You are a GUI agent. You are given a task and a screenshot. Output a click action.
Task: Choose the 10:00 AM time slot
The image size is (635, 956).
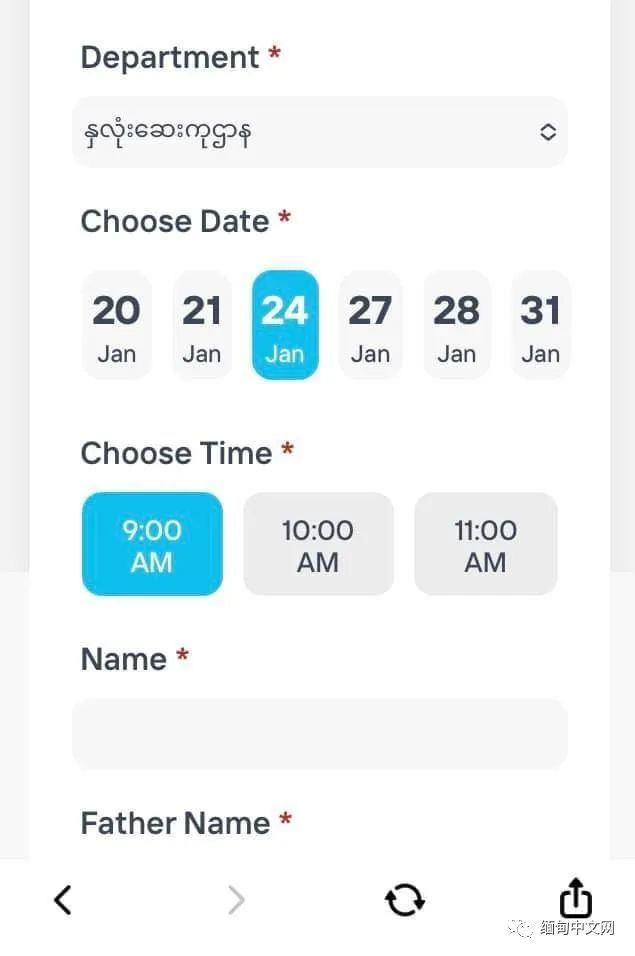318,544
